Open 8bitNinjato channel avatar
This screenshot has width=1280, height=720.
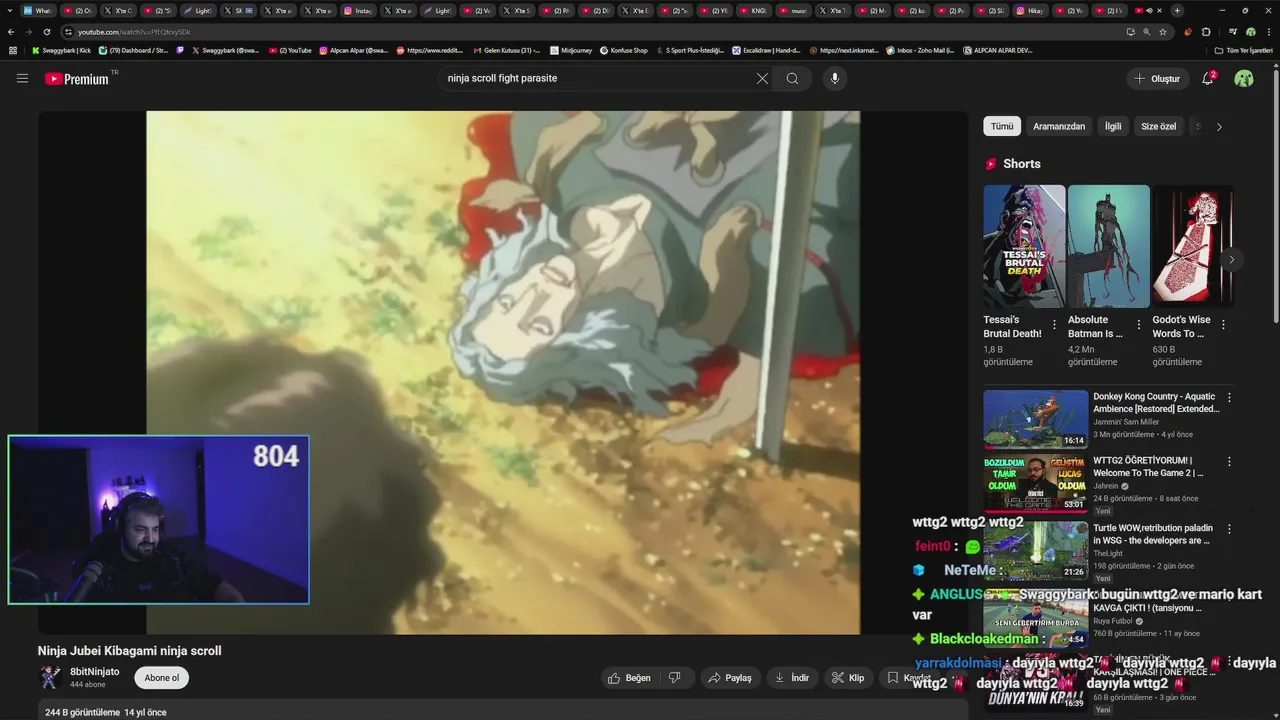(50, 678)
